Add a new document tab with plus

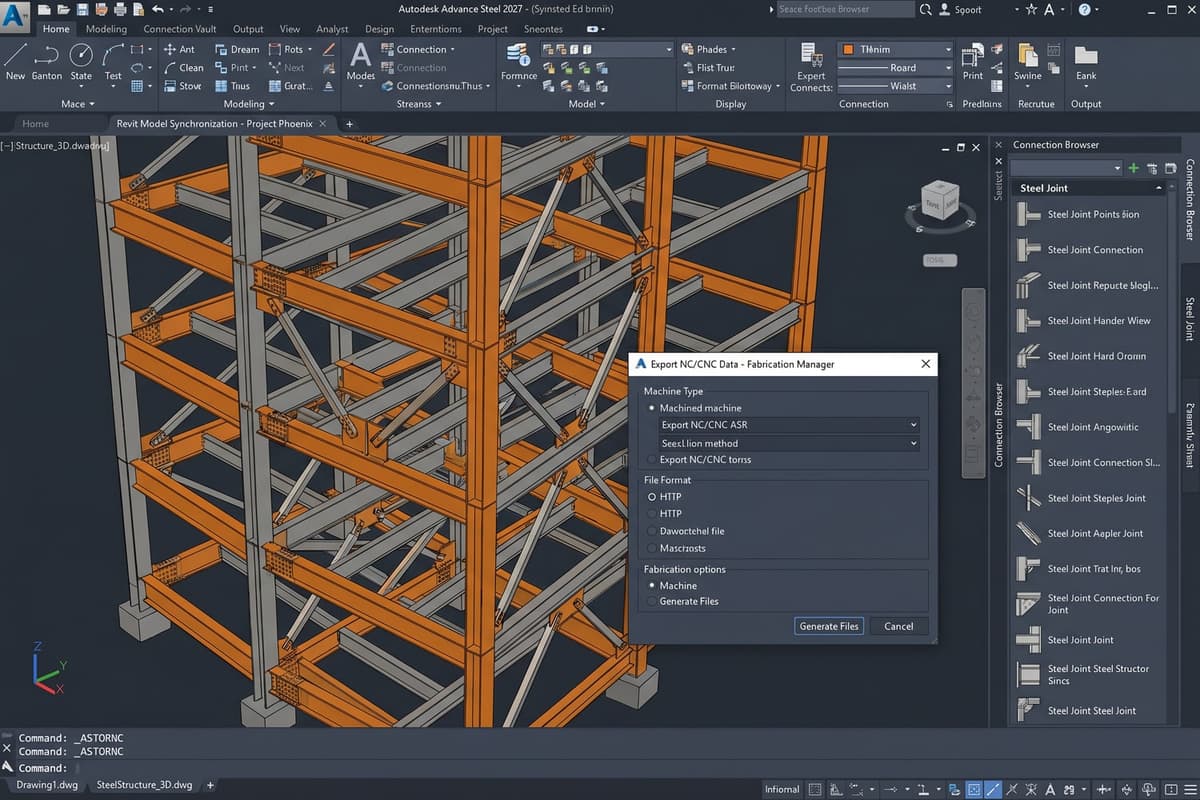349,123
